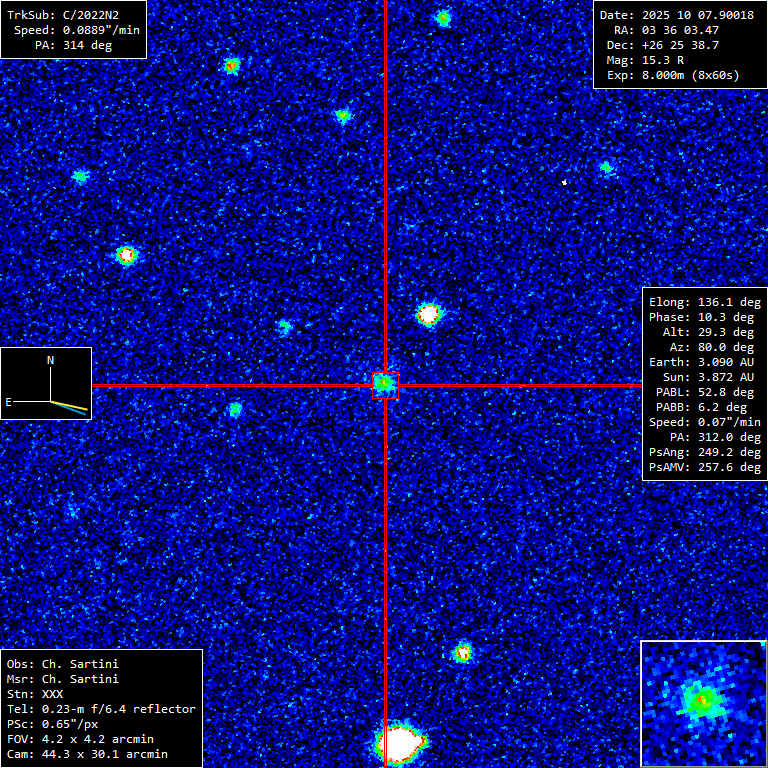Click the Tel 0.23-m f/6.4 reflector line

(x=101, y=709)
